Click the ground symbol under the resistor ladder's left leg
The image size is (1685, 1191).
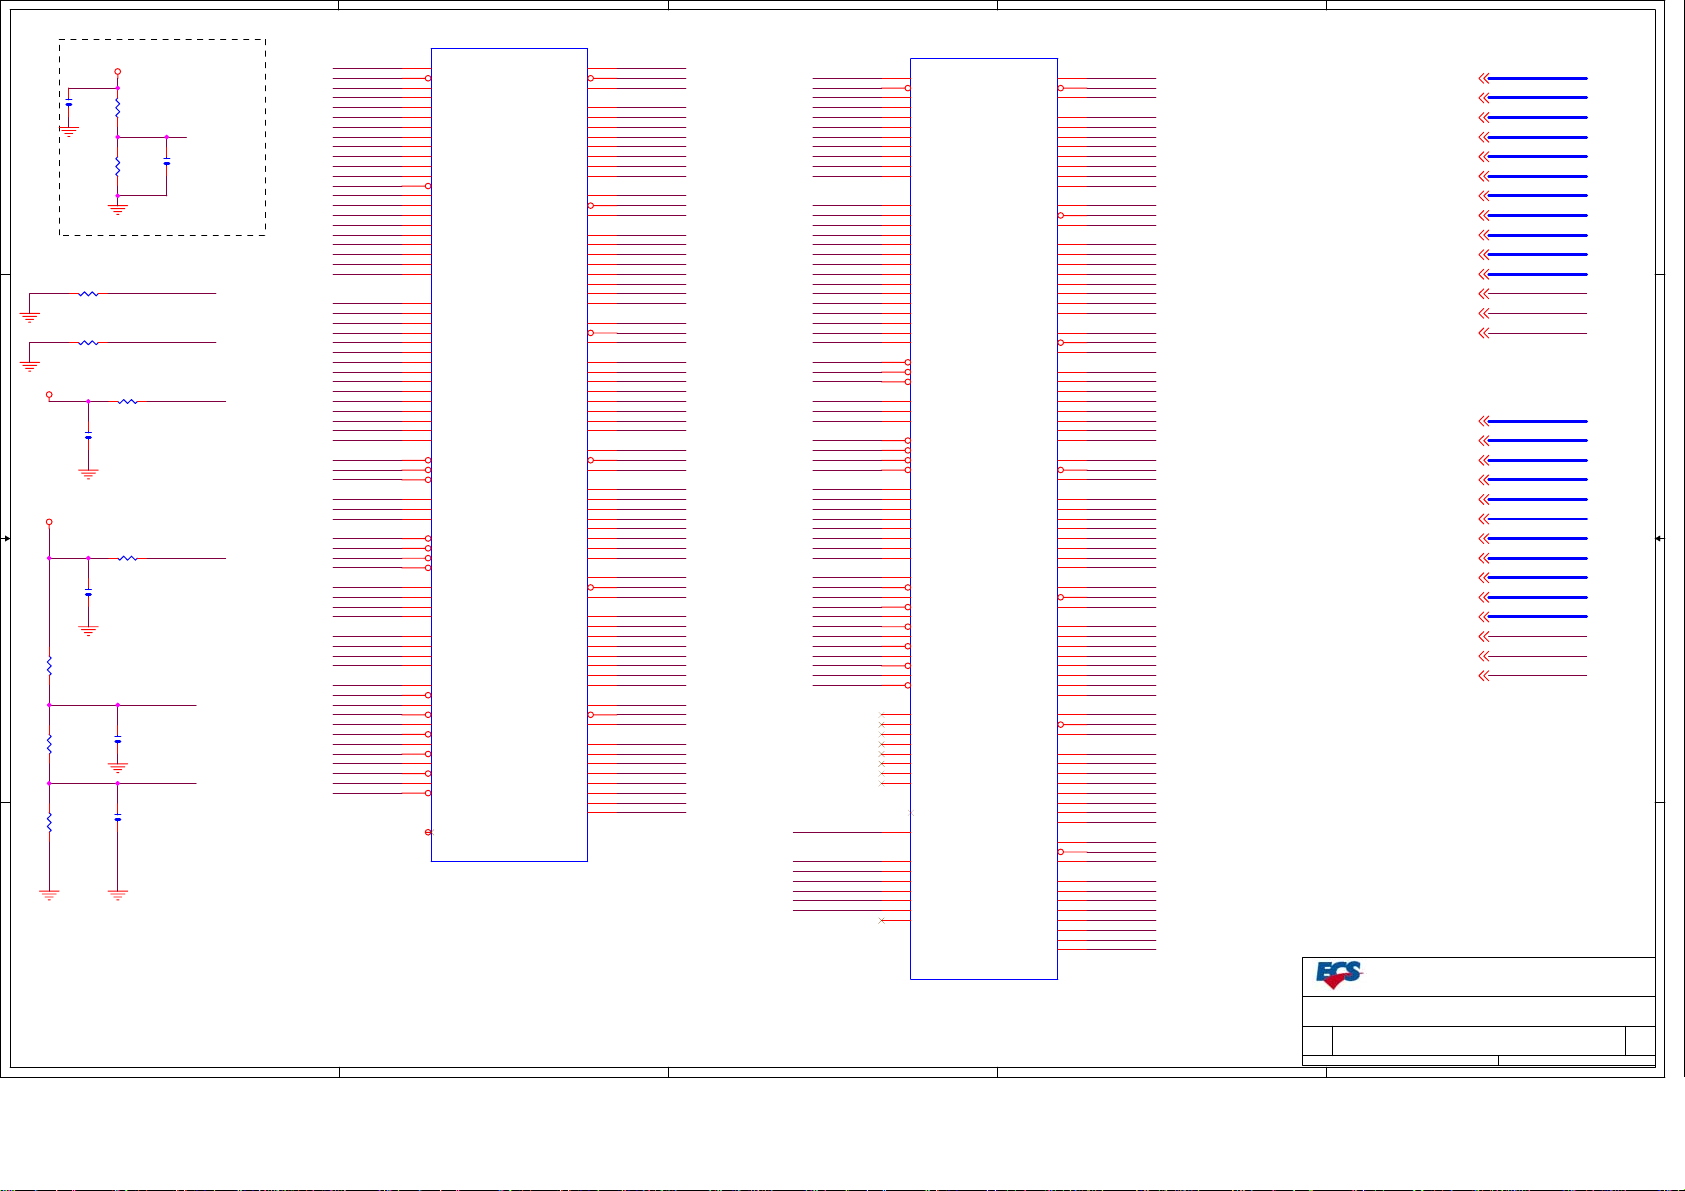pyautogui.click(x=49, y=894)
